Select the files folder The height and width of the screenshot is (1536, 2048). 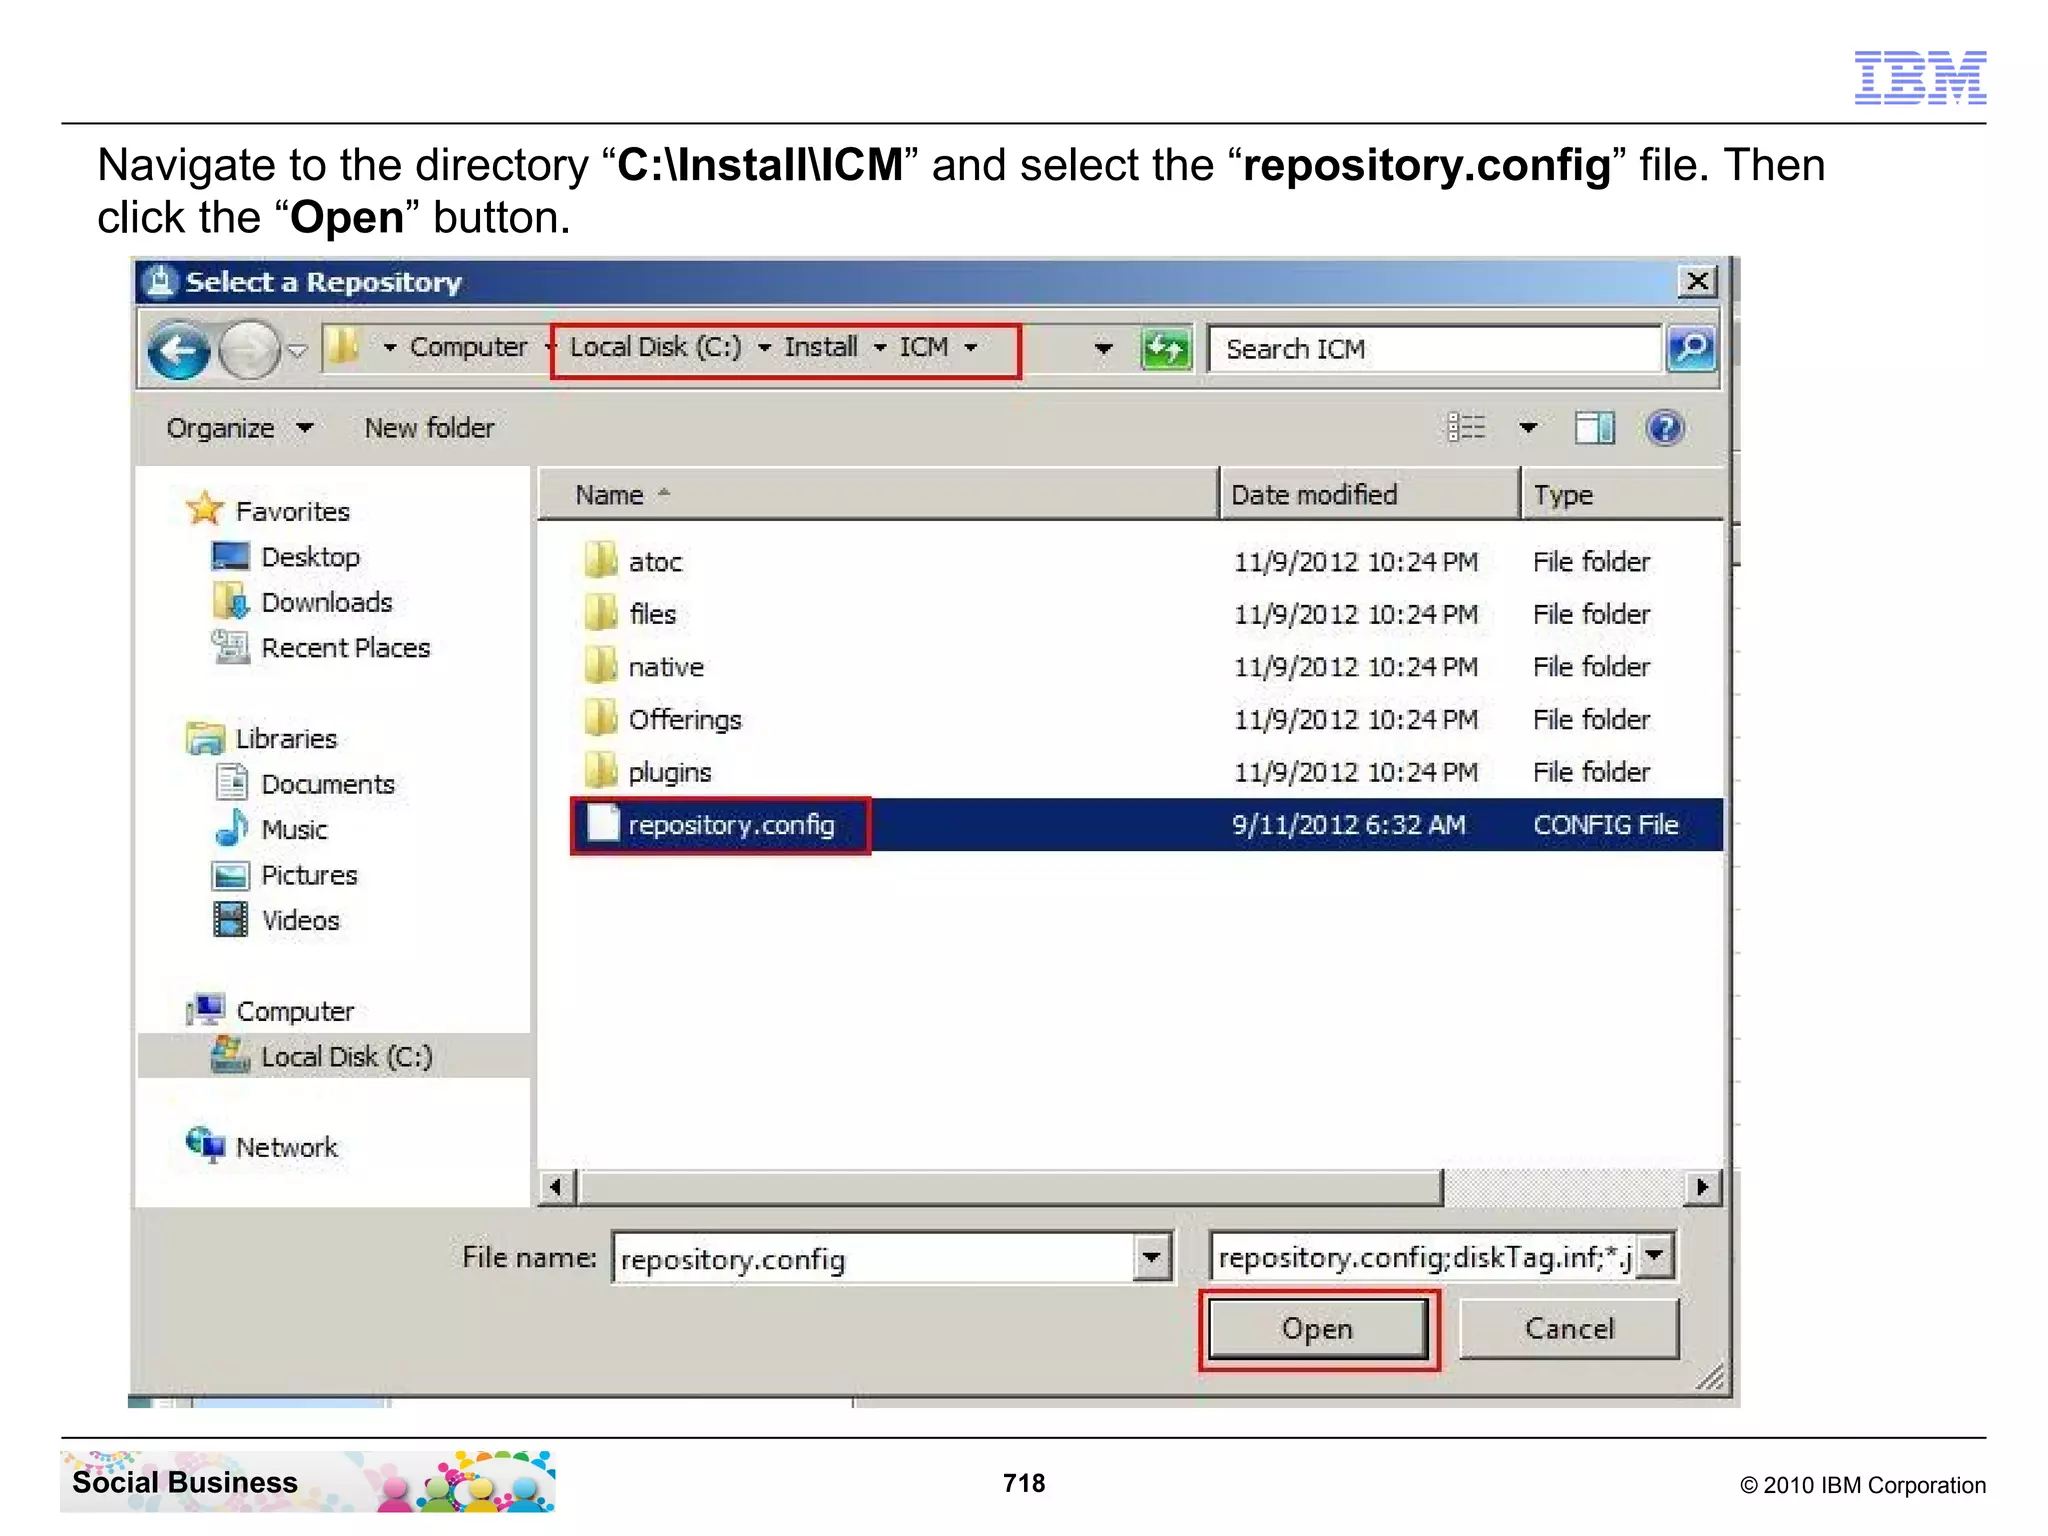(652, 614)
